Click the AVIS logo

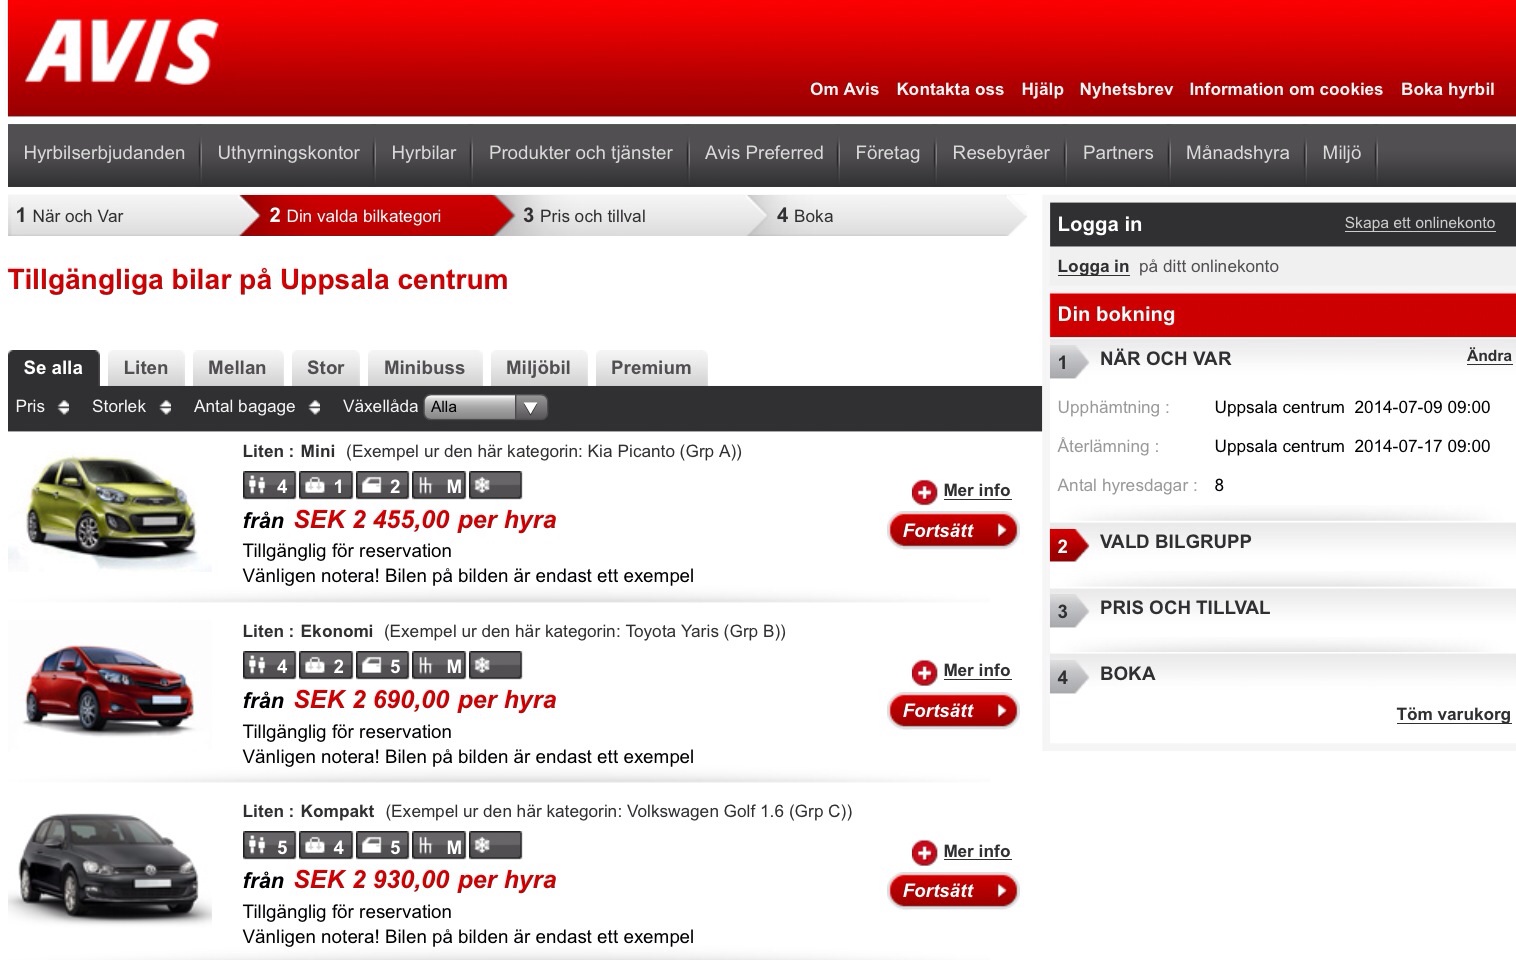click(121, 52)
